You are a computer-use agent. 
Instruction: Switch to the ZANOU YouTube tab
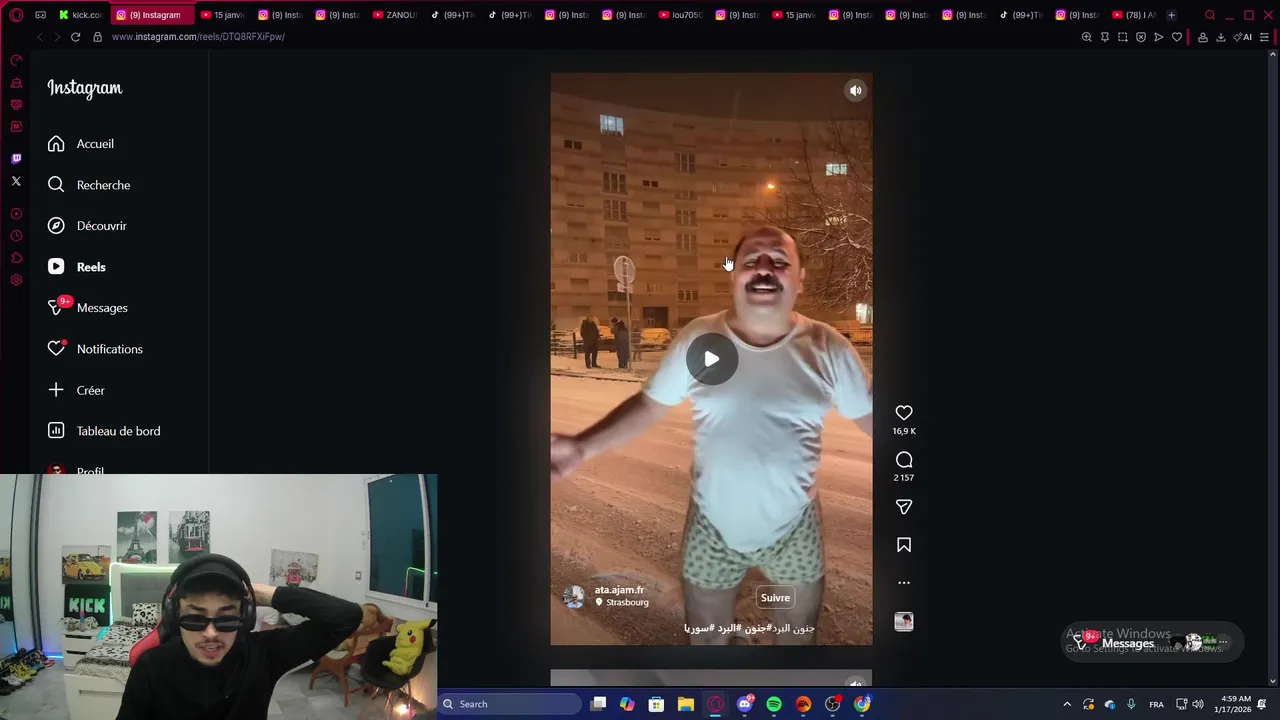[x=394, y=15]
